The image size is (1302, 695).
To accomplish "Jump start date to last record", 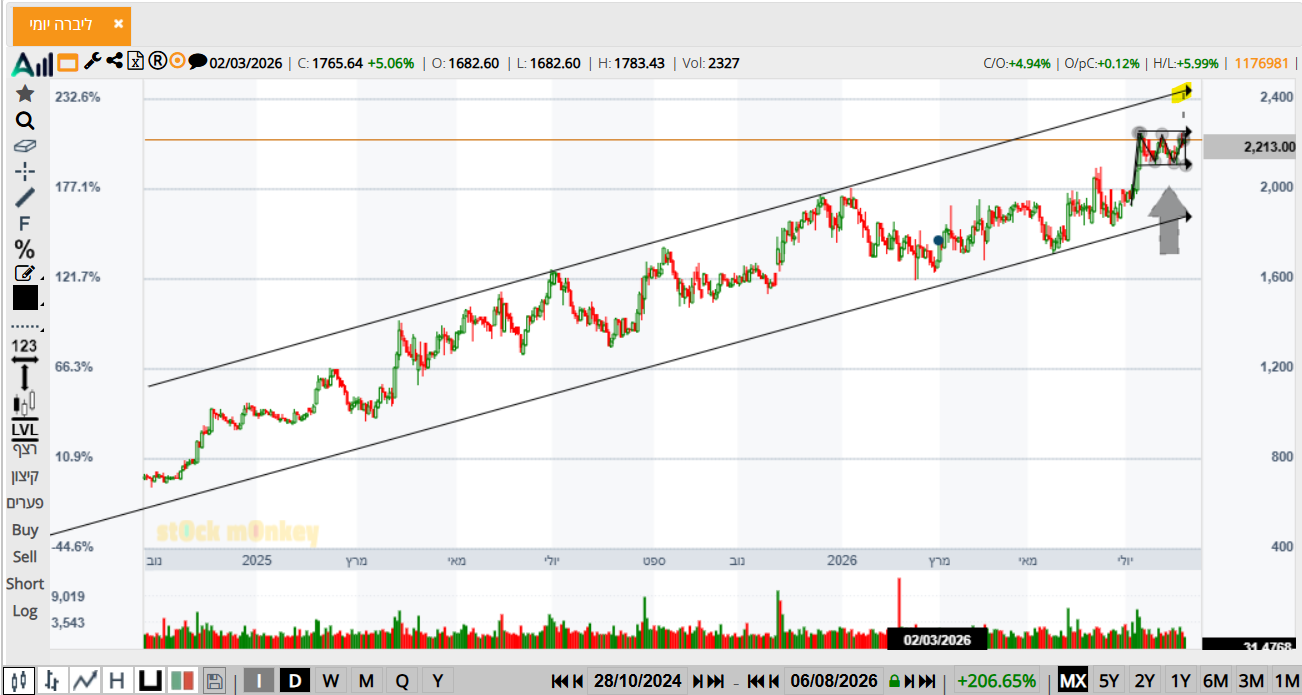I will coord(715,681).
